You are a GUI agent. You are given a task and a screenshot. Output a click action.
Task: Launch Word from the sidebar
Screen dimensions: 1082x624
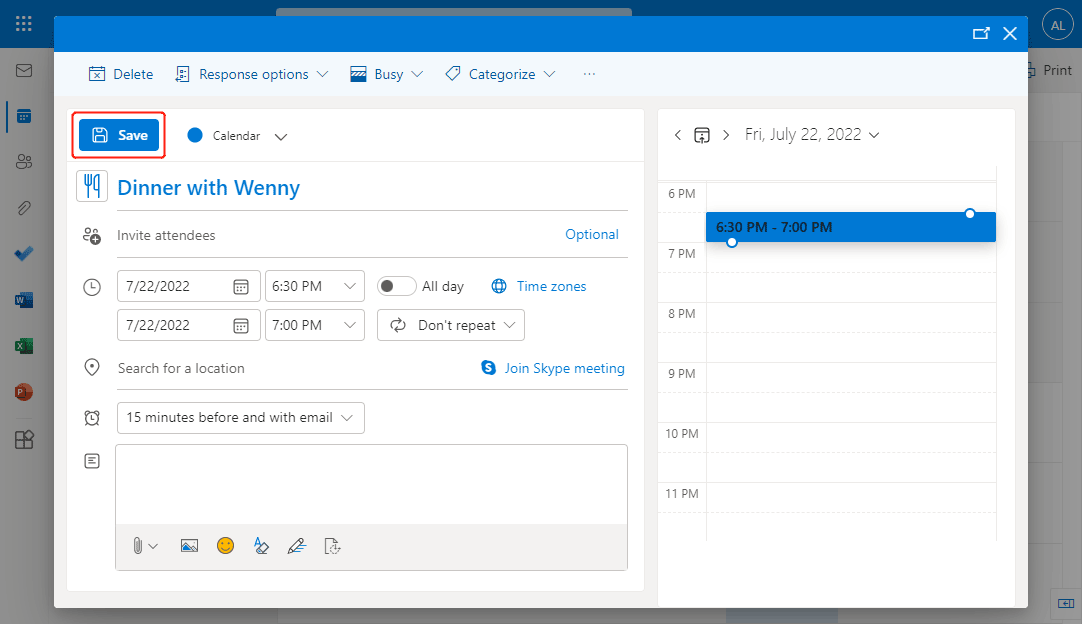24,300
